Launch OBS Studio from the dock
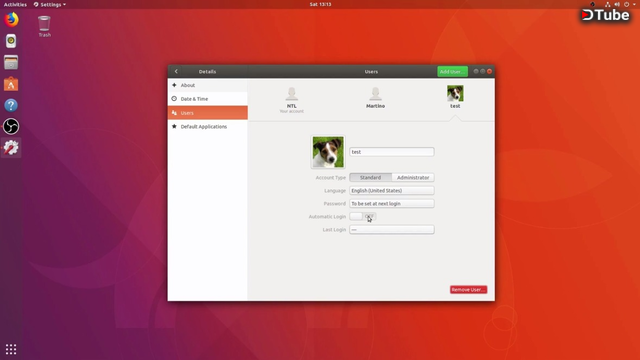Image resolution: width=640 pixels, height=360 pixels. [x=11, y=127]
